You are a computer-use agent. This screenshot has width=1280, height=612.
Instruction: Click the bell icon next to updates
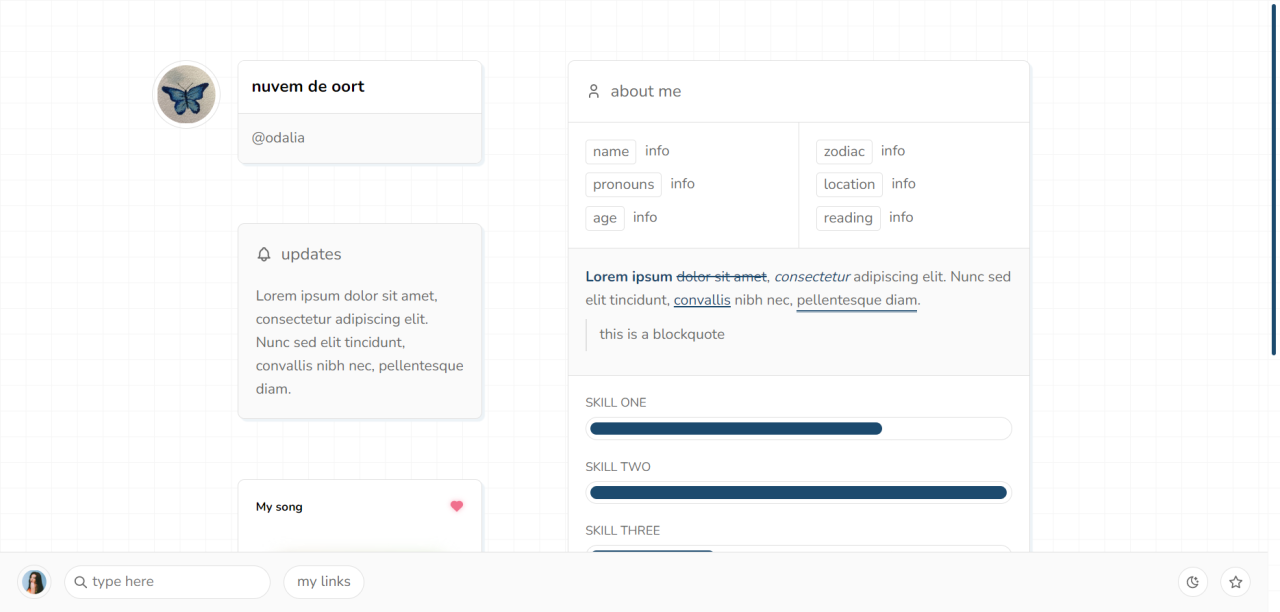coord(264,255)
